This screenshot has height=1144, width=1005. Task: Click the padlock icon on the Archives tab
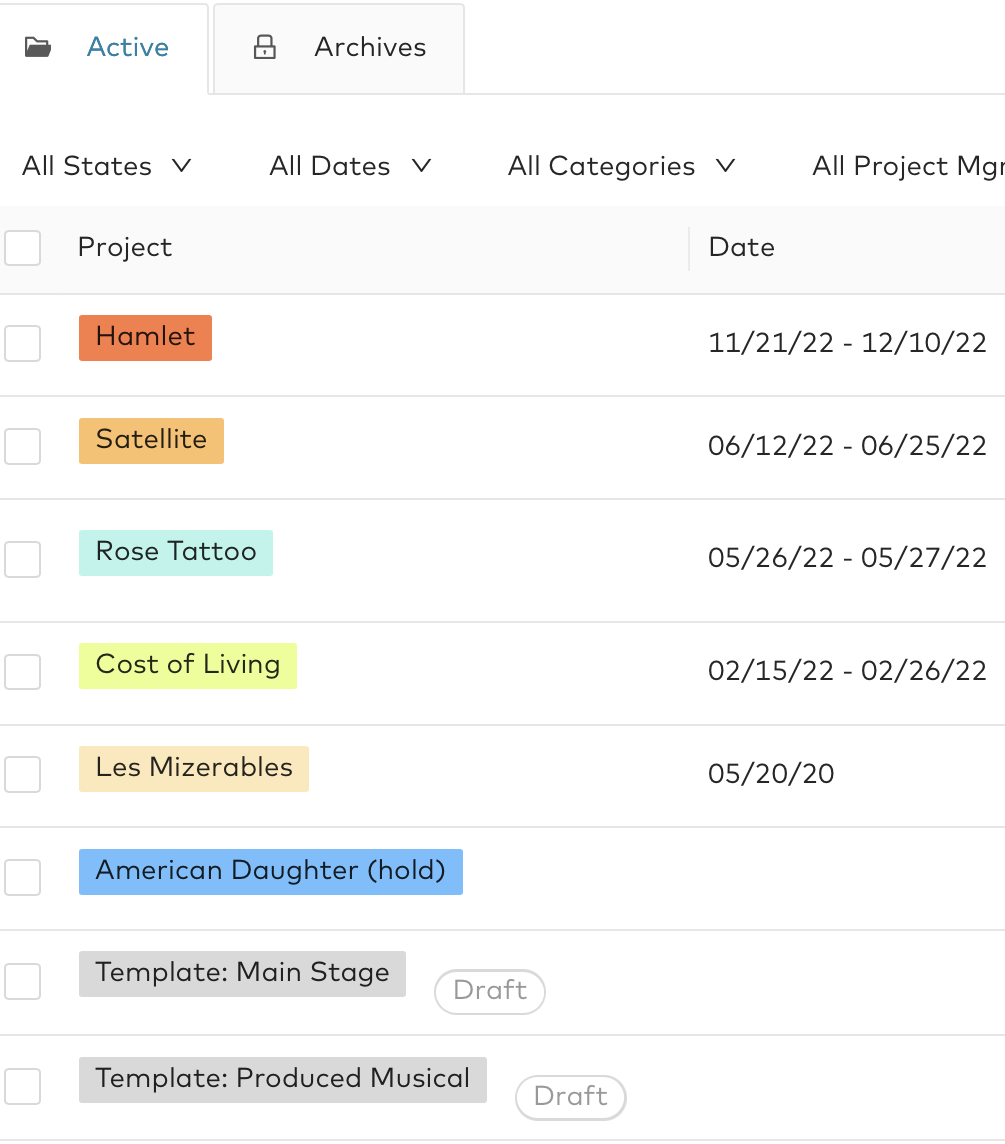[x=264, y=46]
